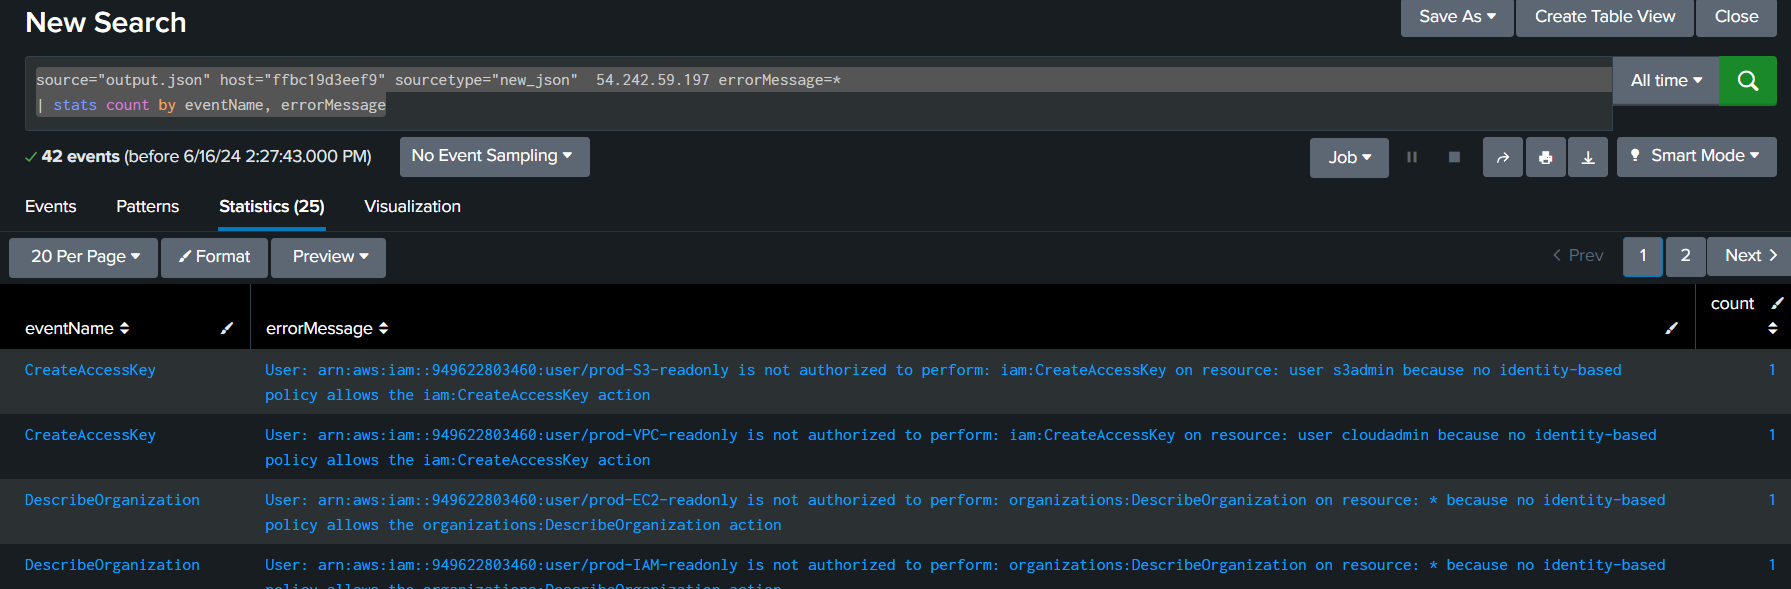Run search with green magnifier button

[x=1747, y=81]
